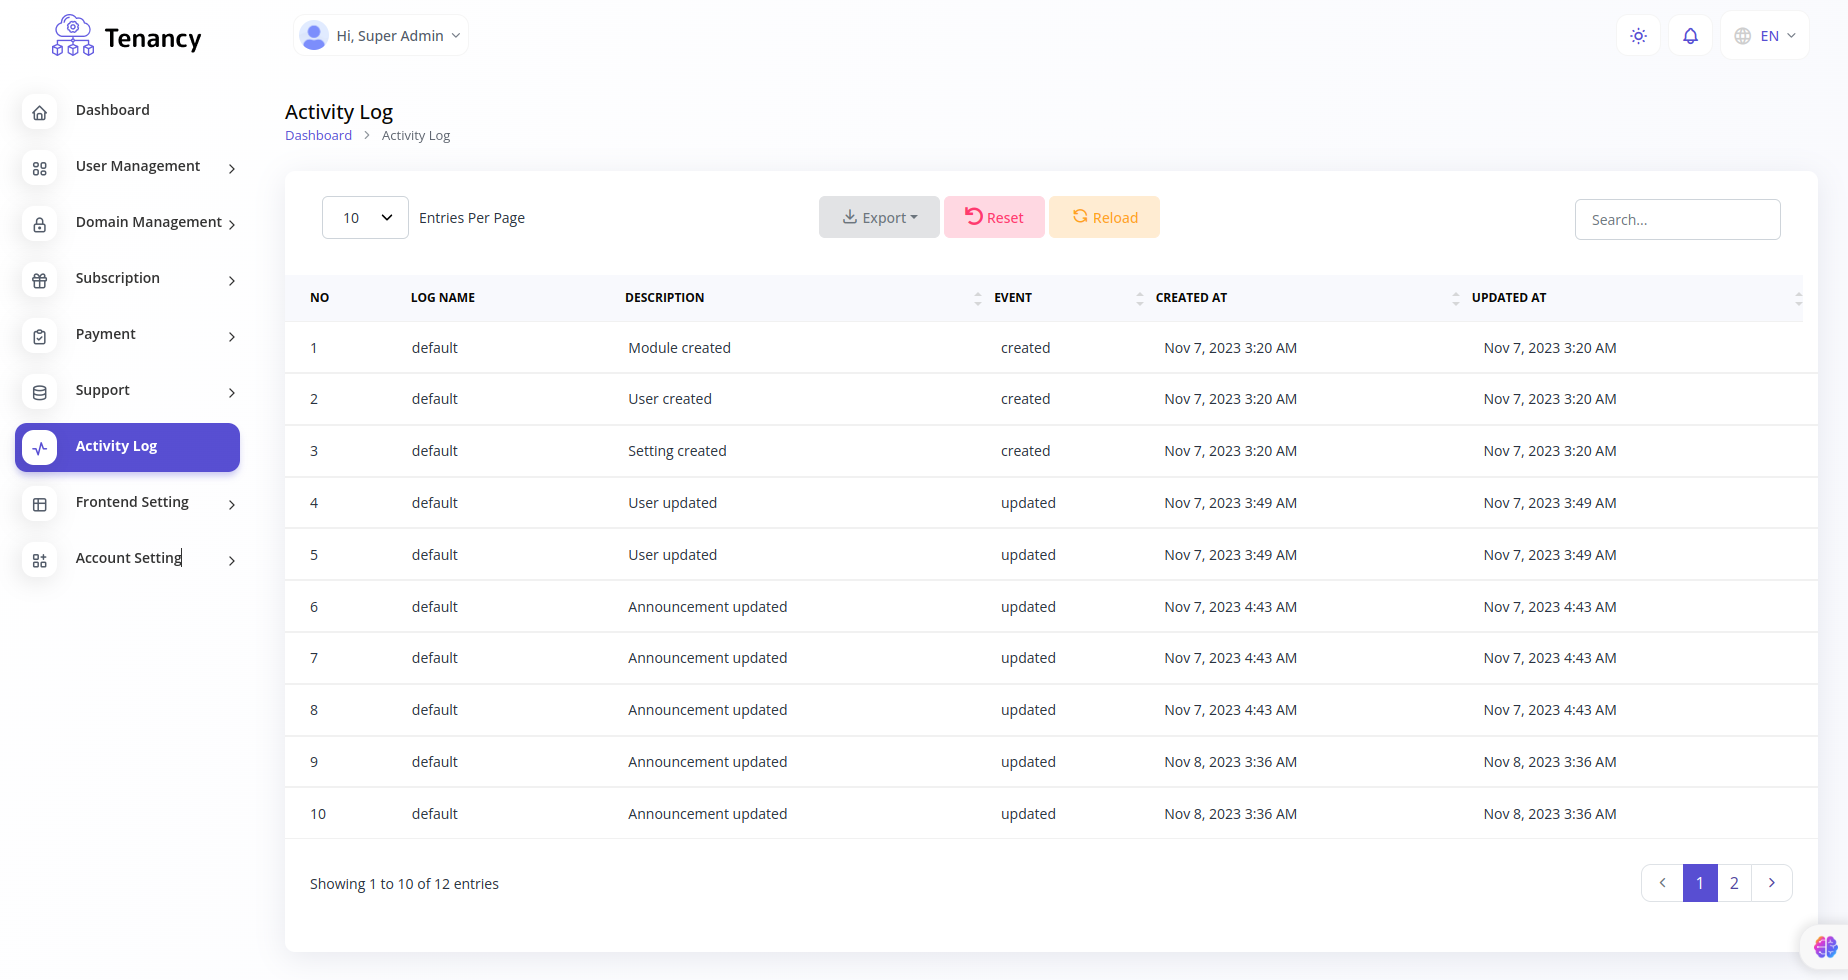1848x980 pixels.
Task: Select the Domain Management lock icon
Action: point(39,225)
